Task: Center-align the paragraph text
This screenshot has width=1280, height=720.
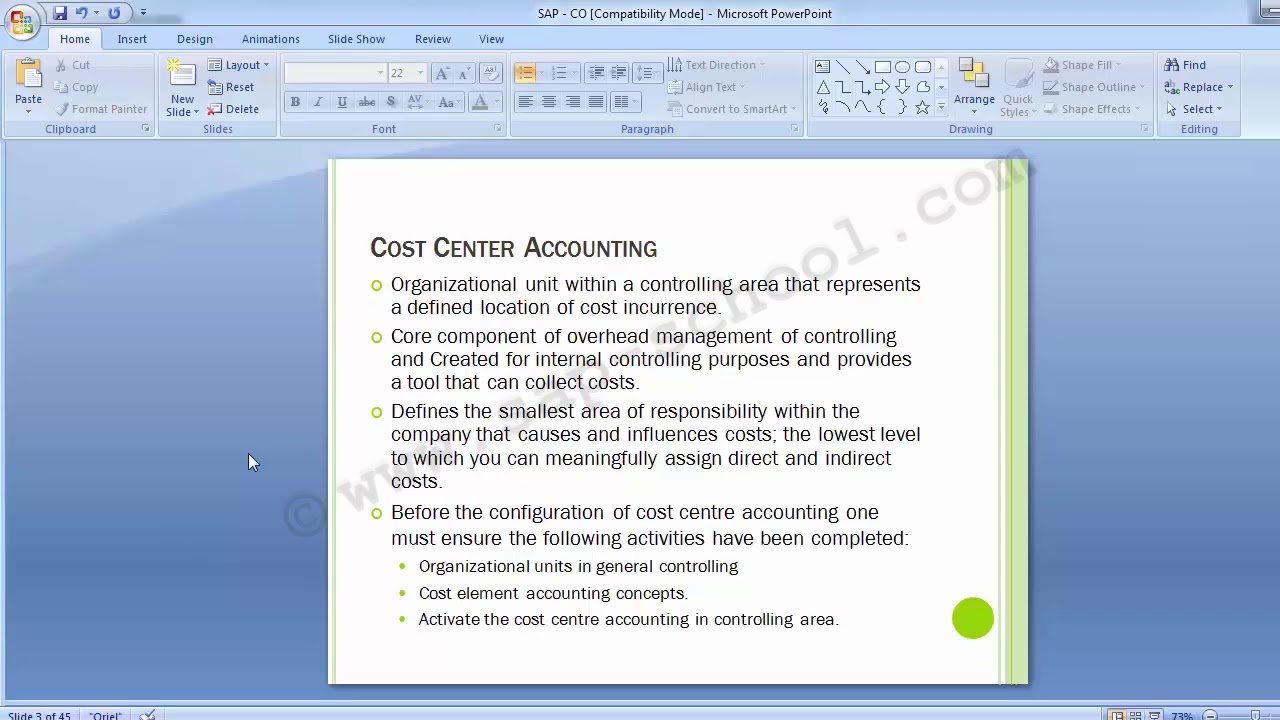Action: [x=549, y=102]
